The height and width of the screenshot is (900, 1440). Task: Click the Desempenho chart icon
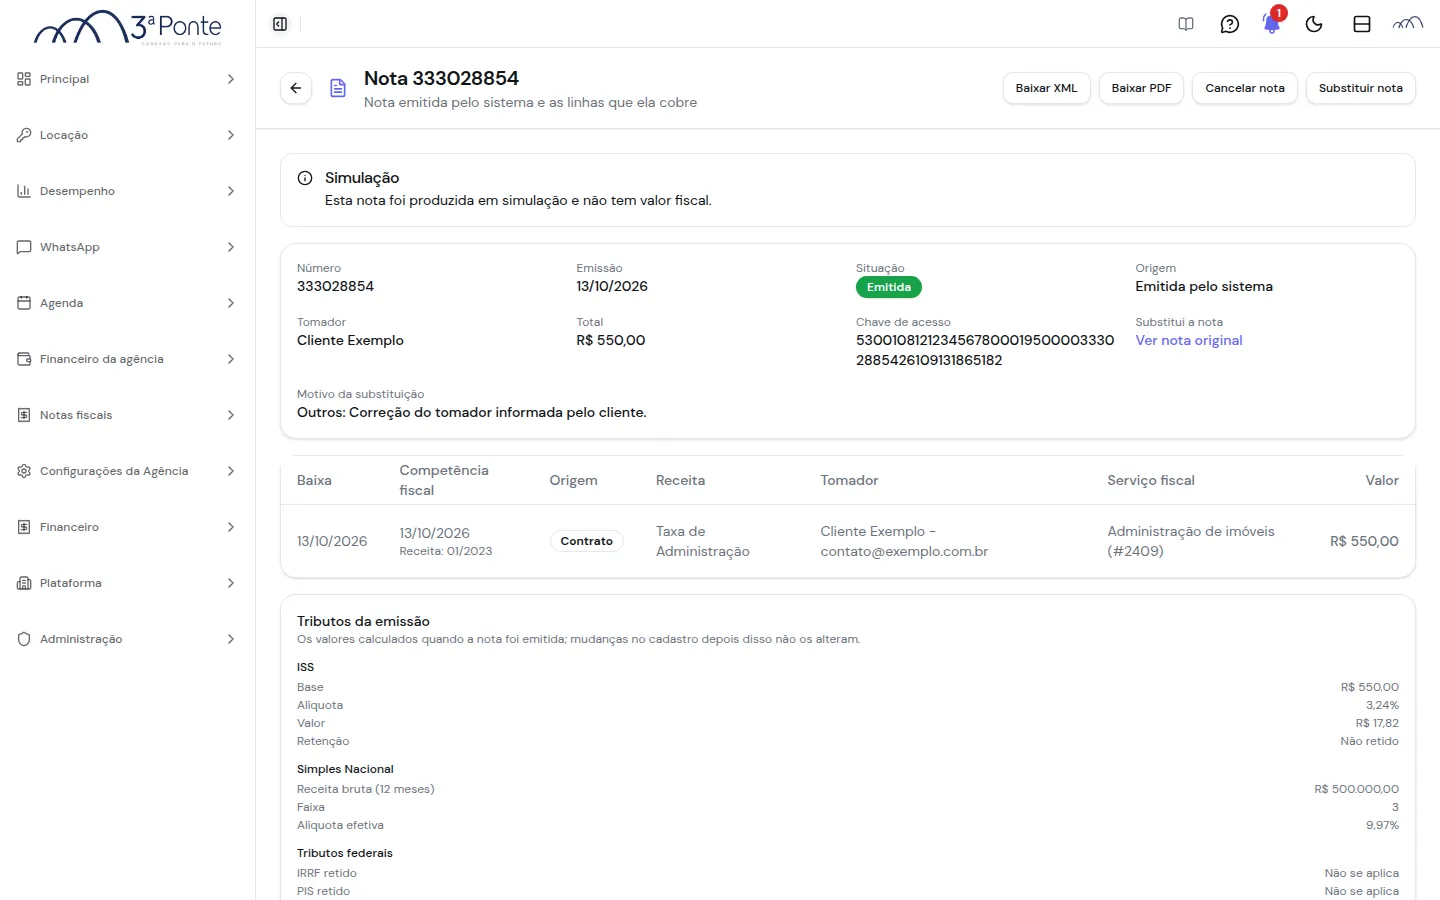pyautogui.click(x=24, y=191)
